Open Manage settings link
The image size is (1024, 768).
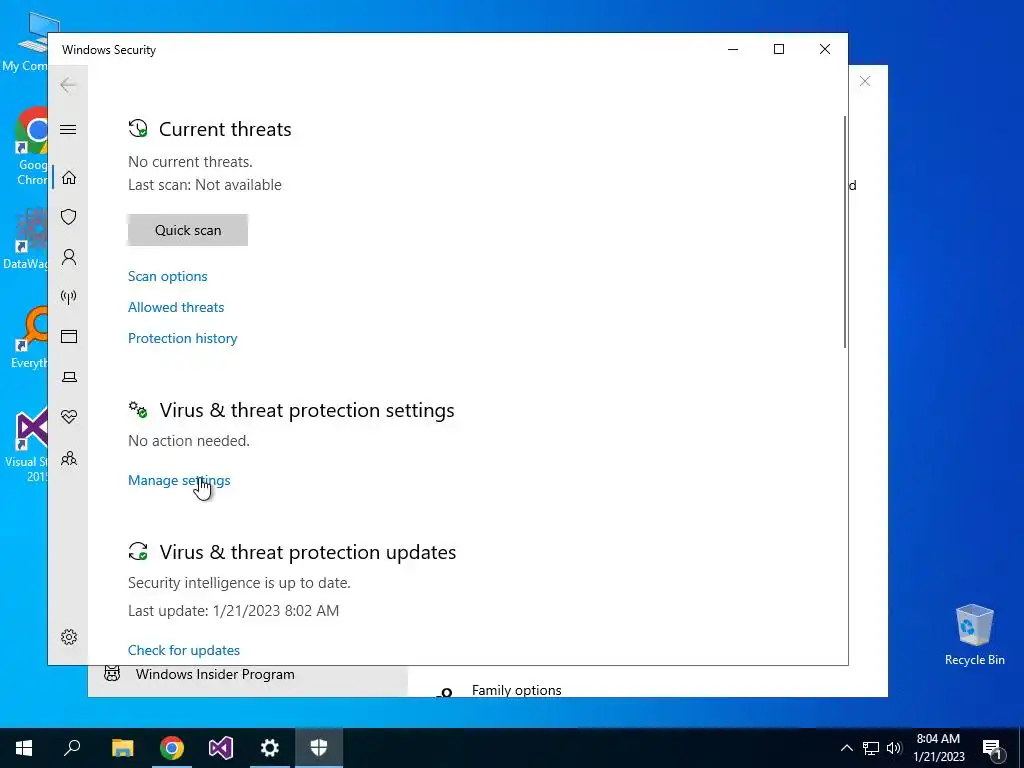(179, 480)
